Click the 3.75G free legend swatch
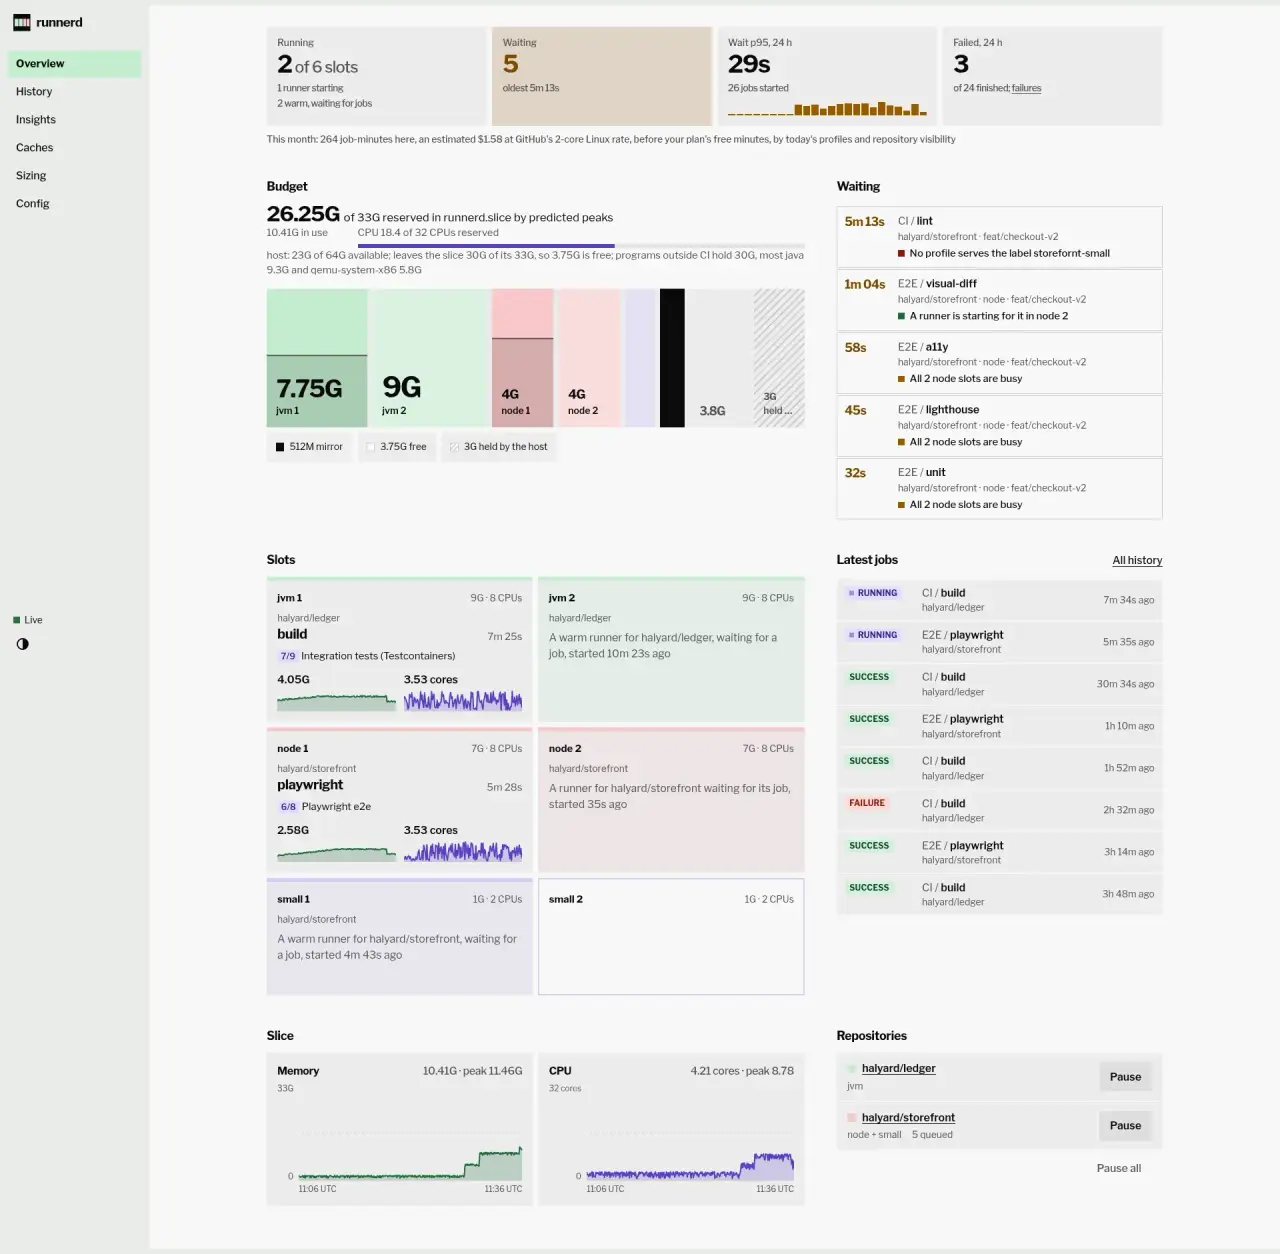The height and width of the screenshot is (1254, 1280). (371, 447)
